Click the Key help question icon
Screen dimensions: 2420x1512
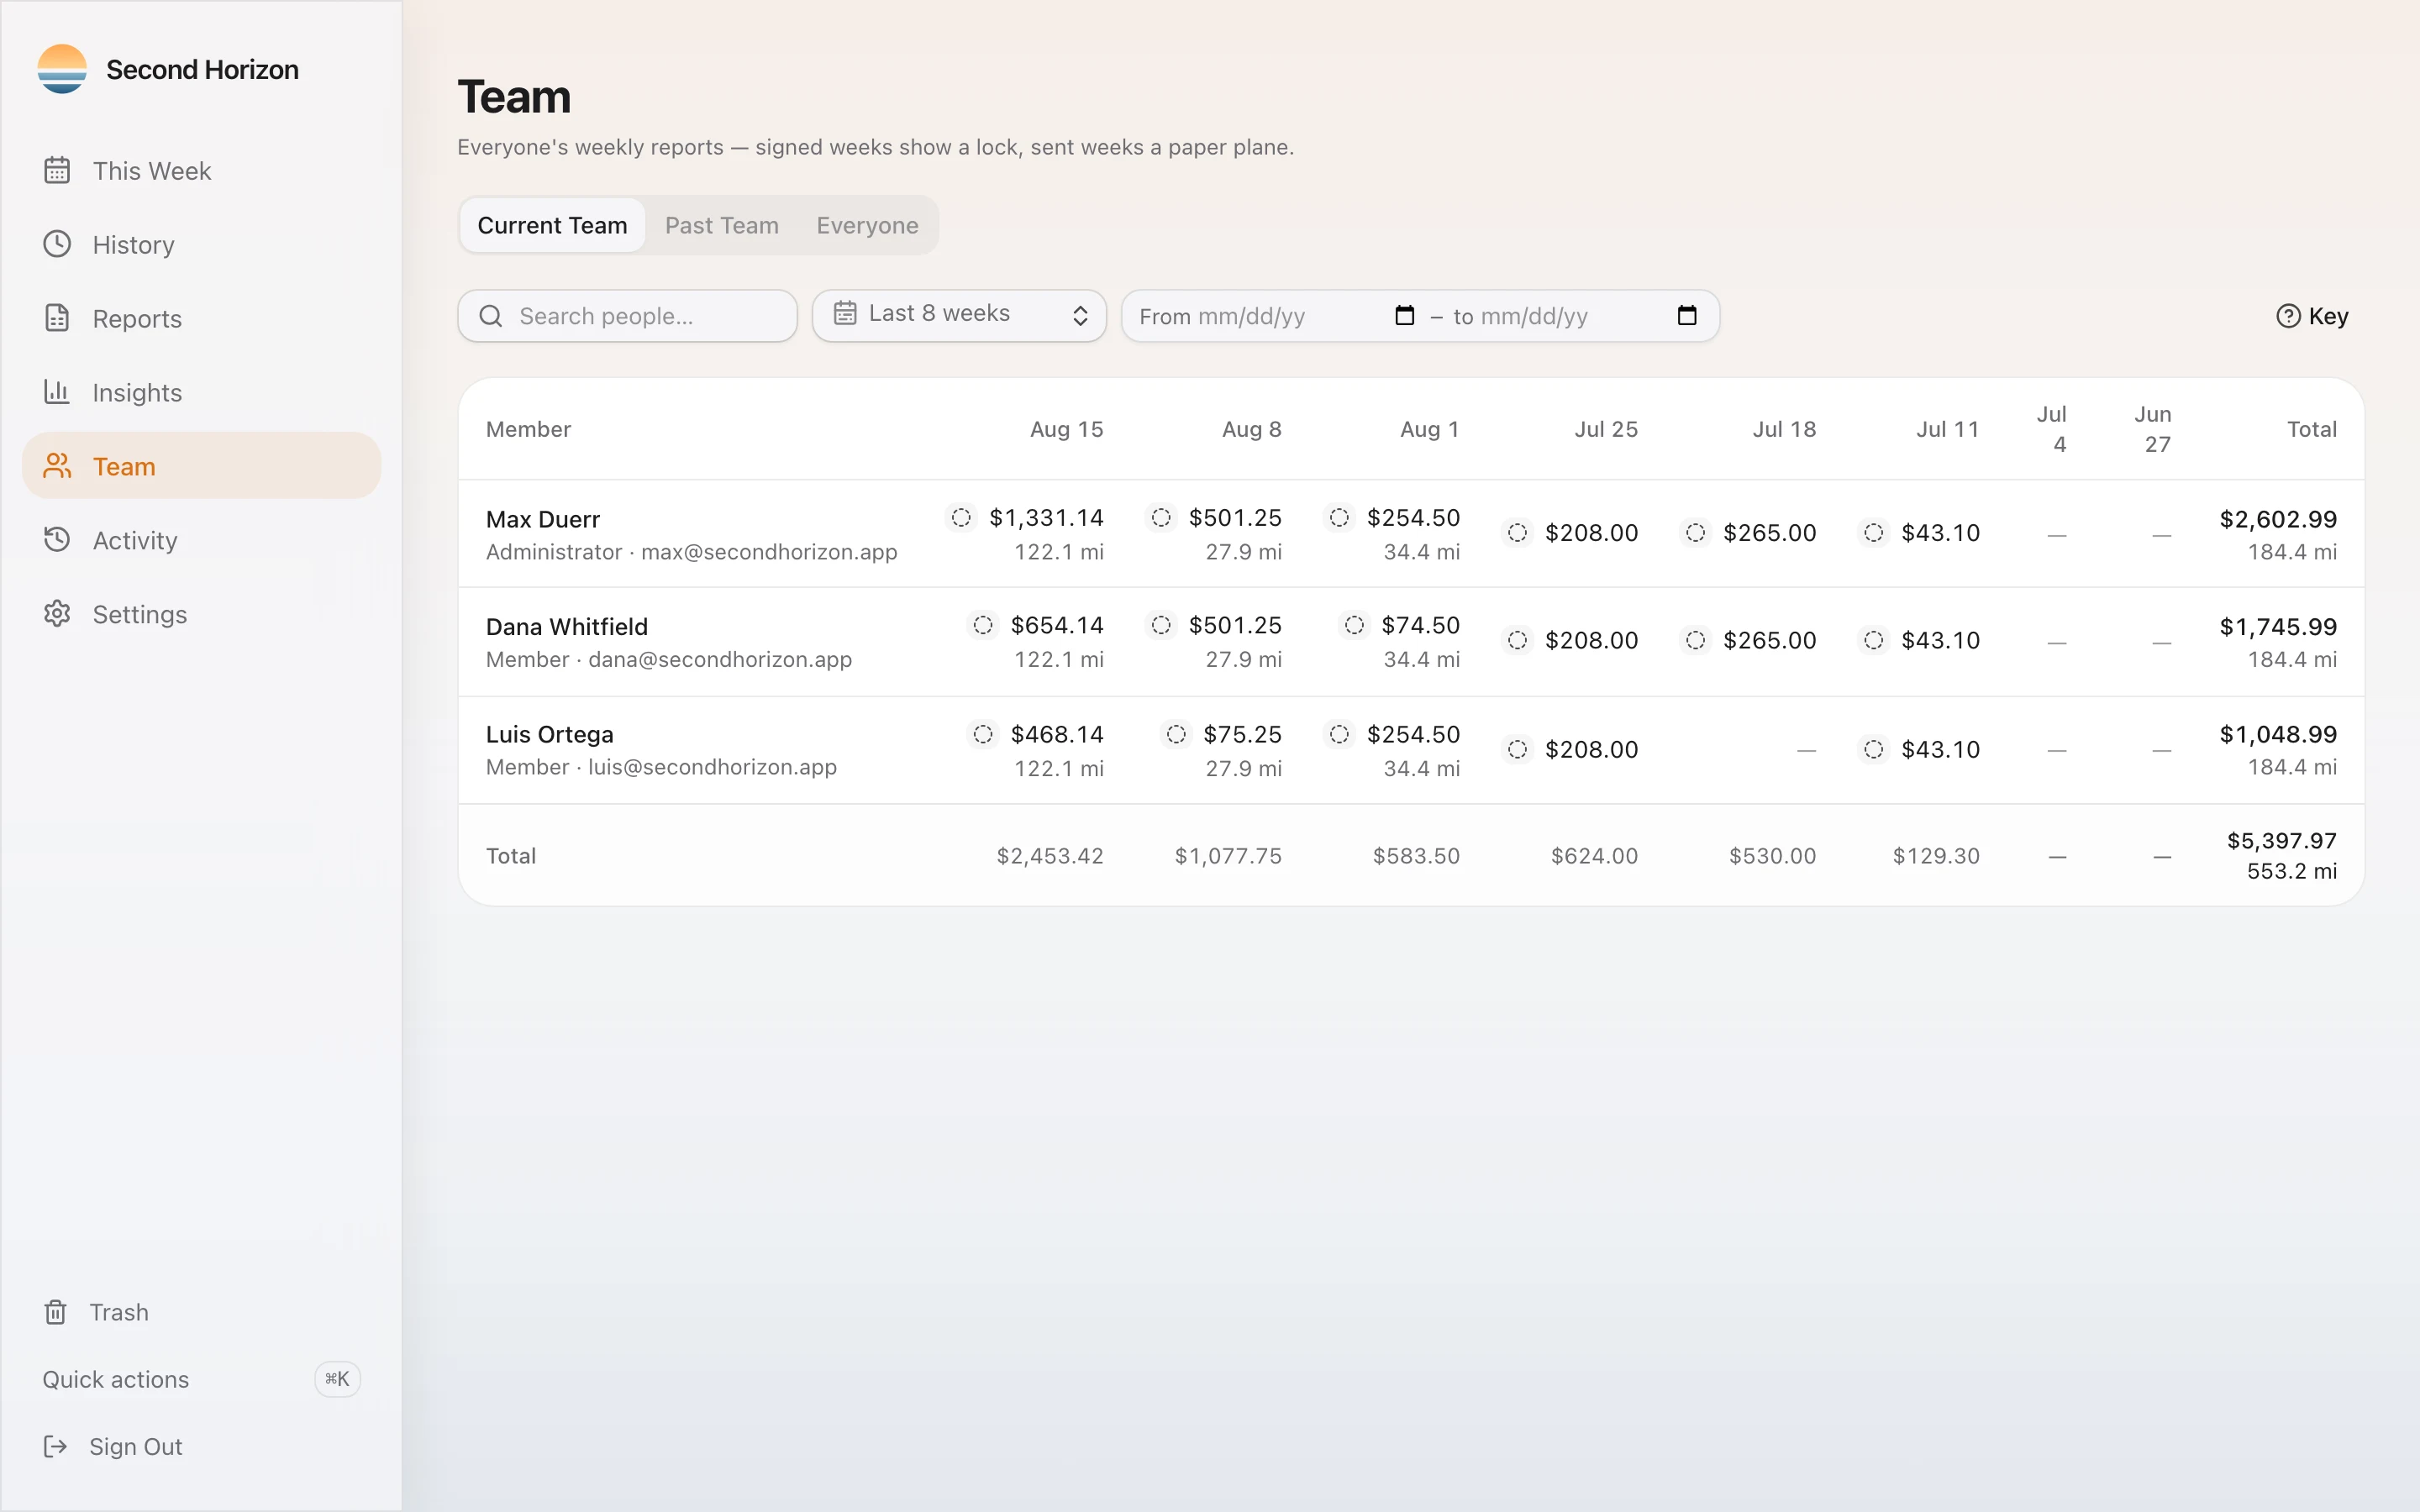coord(2288,316)
